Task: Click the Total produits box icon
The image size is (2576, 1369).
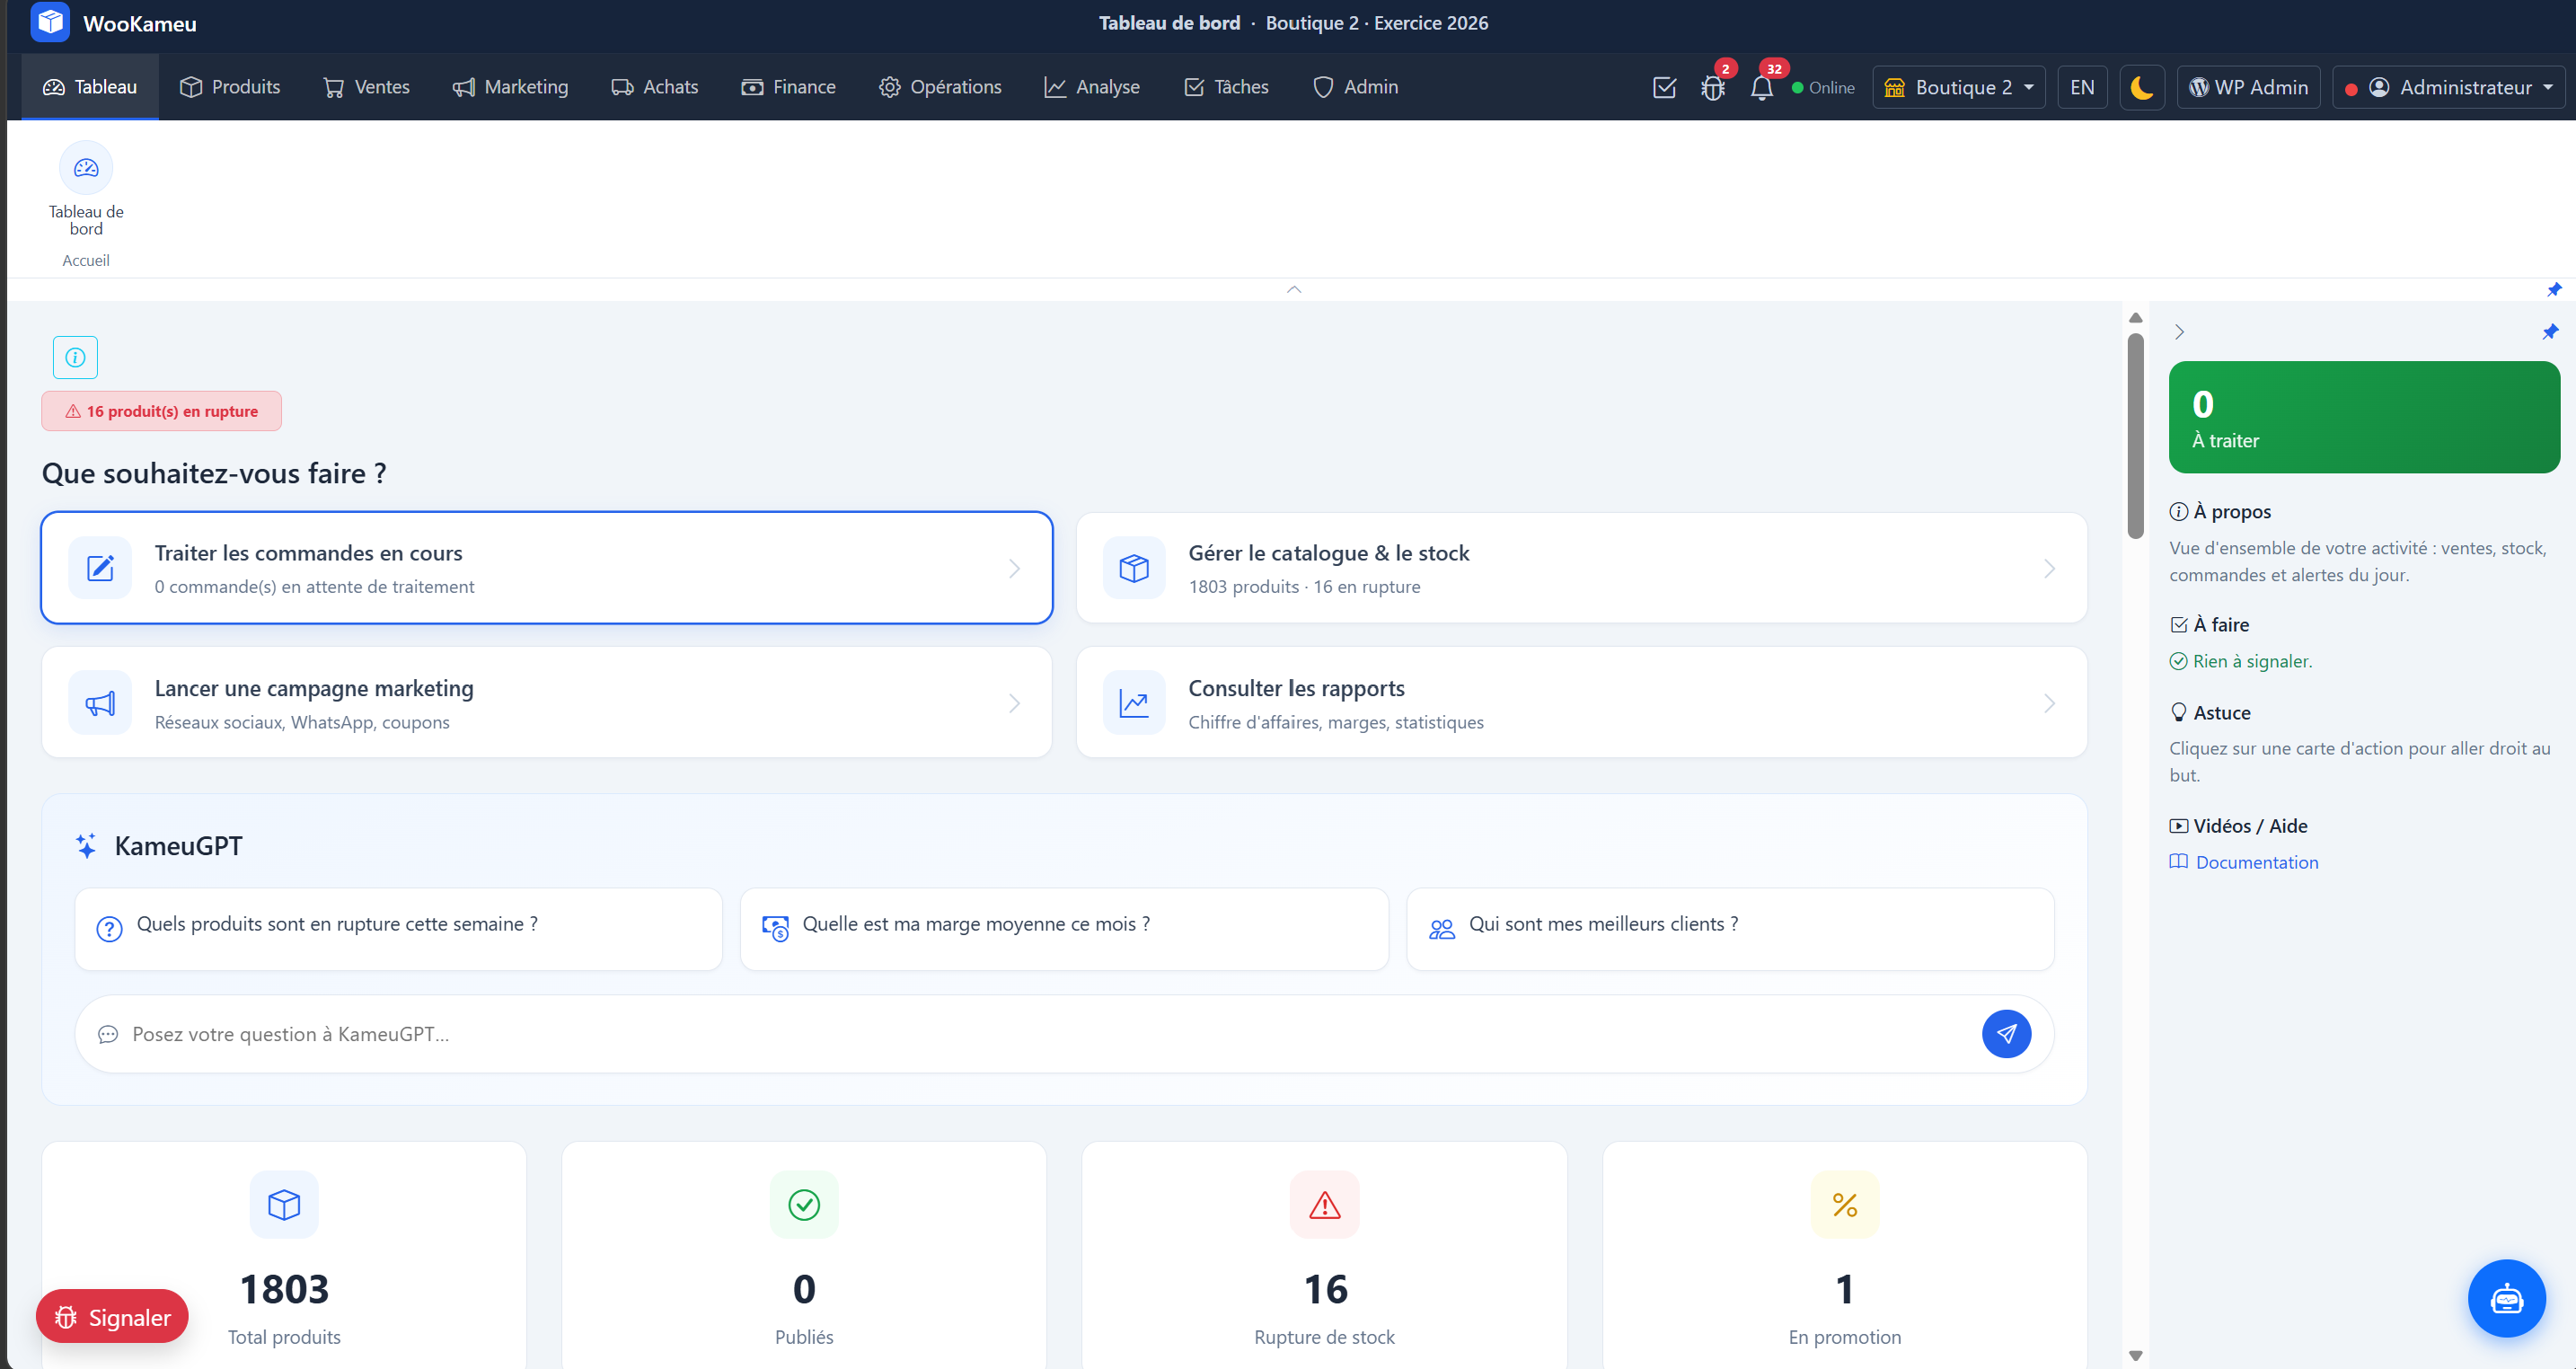Action: (284, 1204)
